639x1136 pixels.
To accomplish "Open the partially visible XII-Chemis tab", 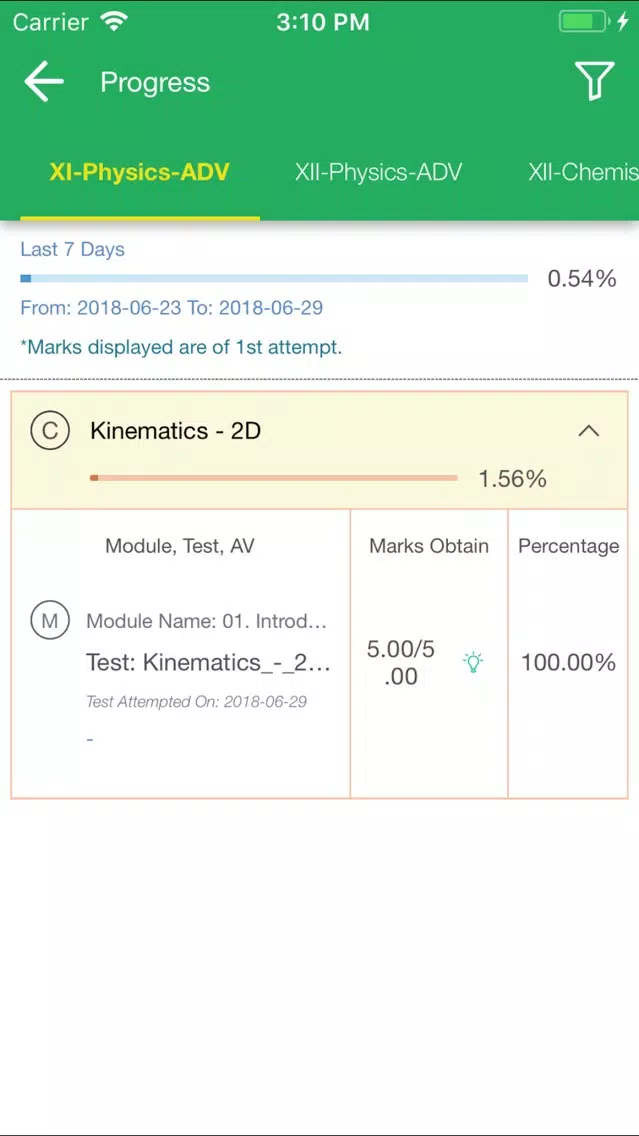I will click(x=583, y=172).
